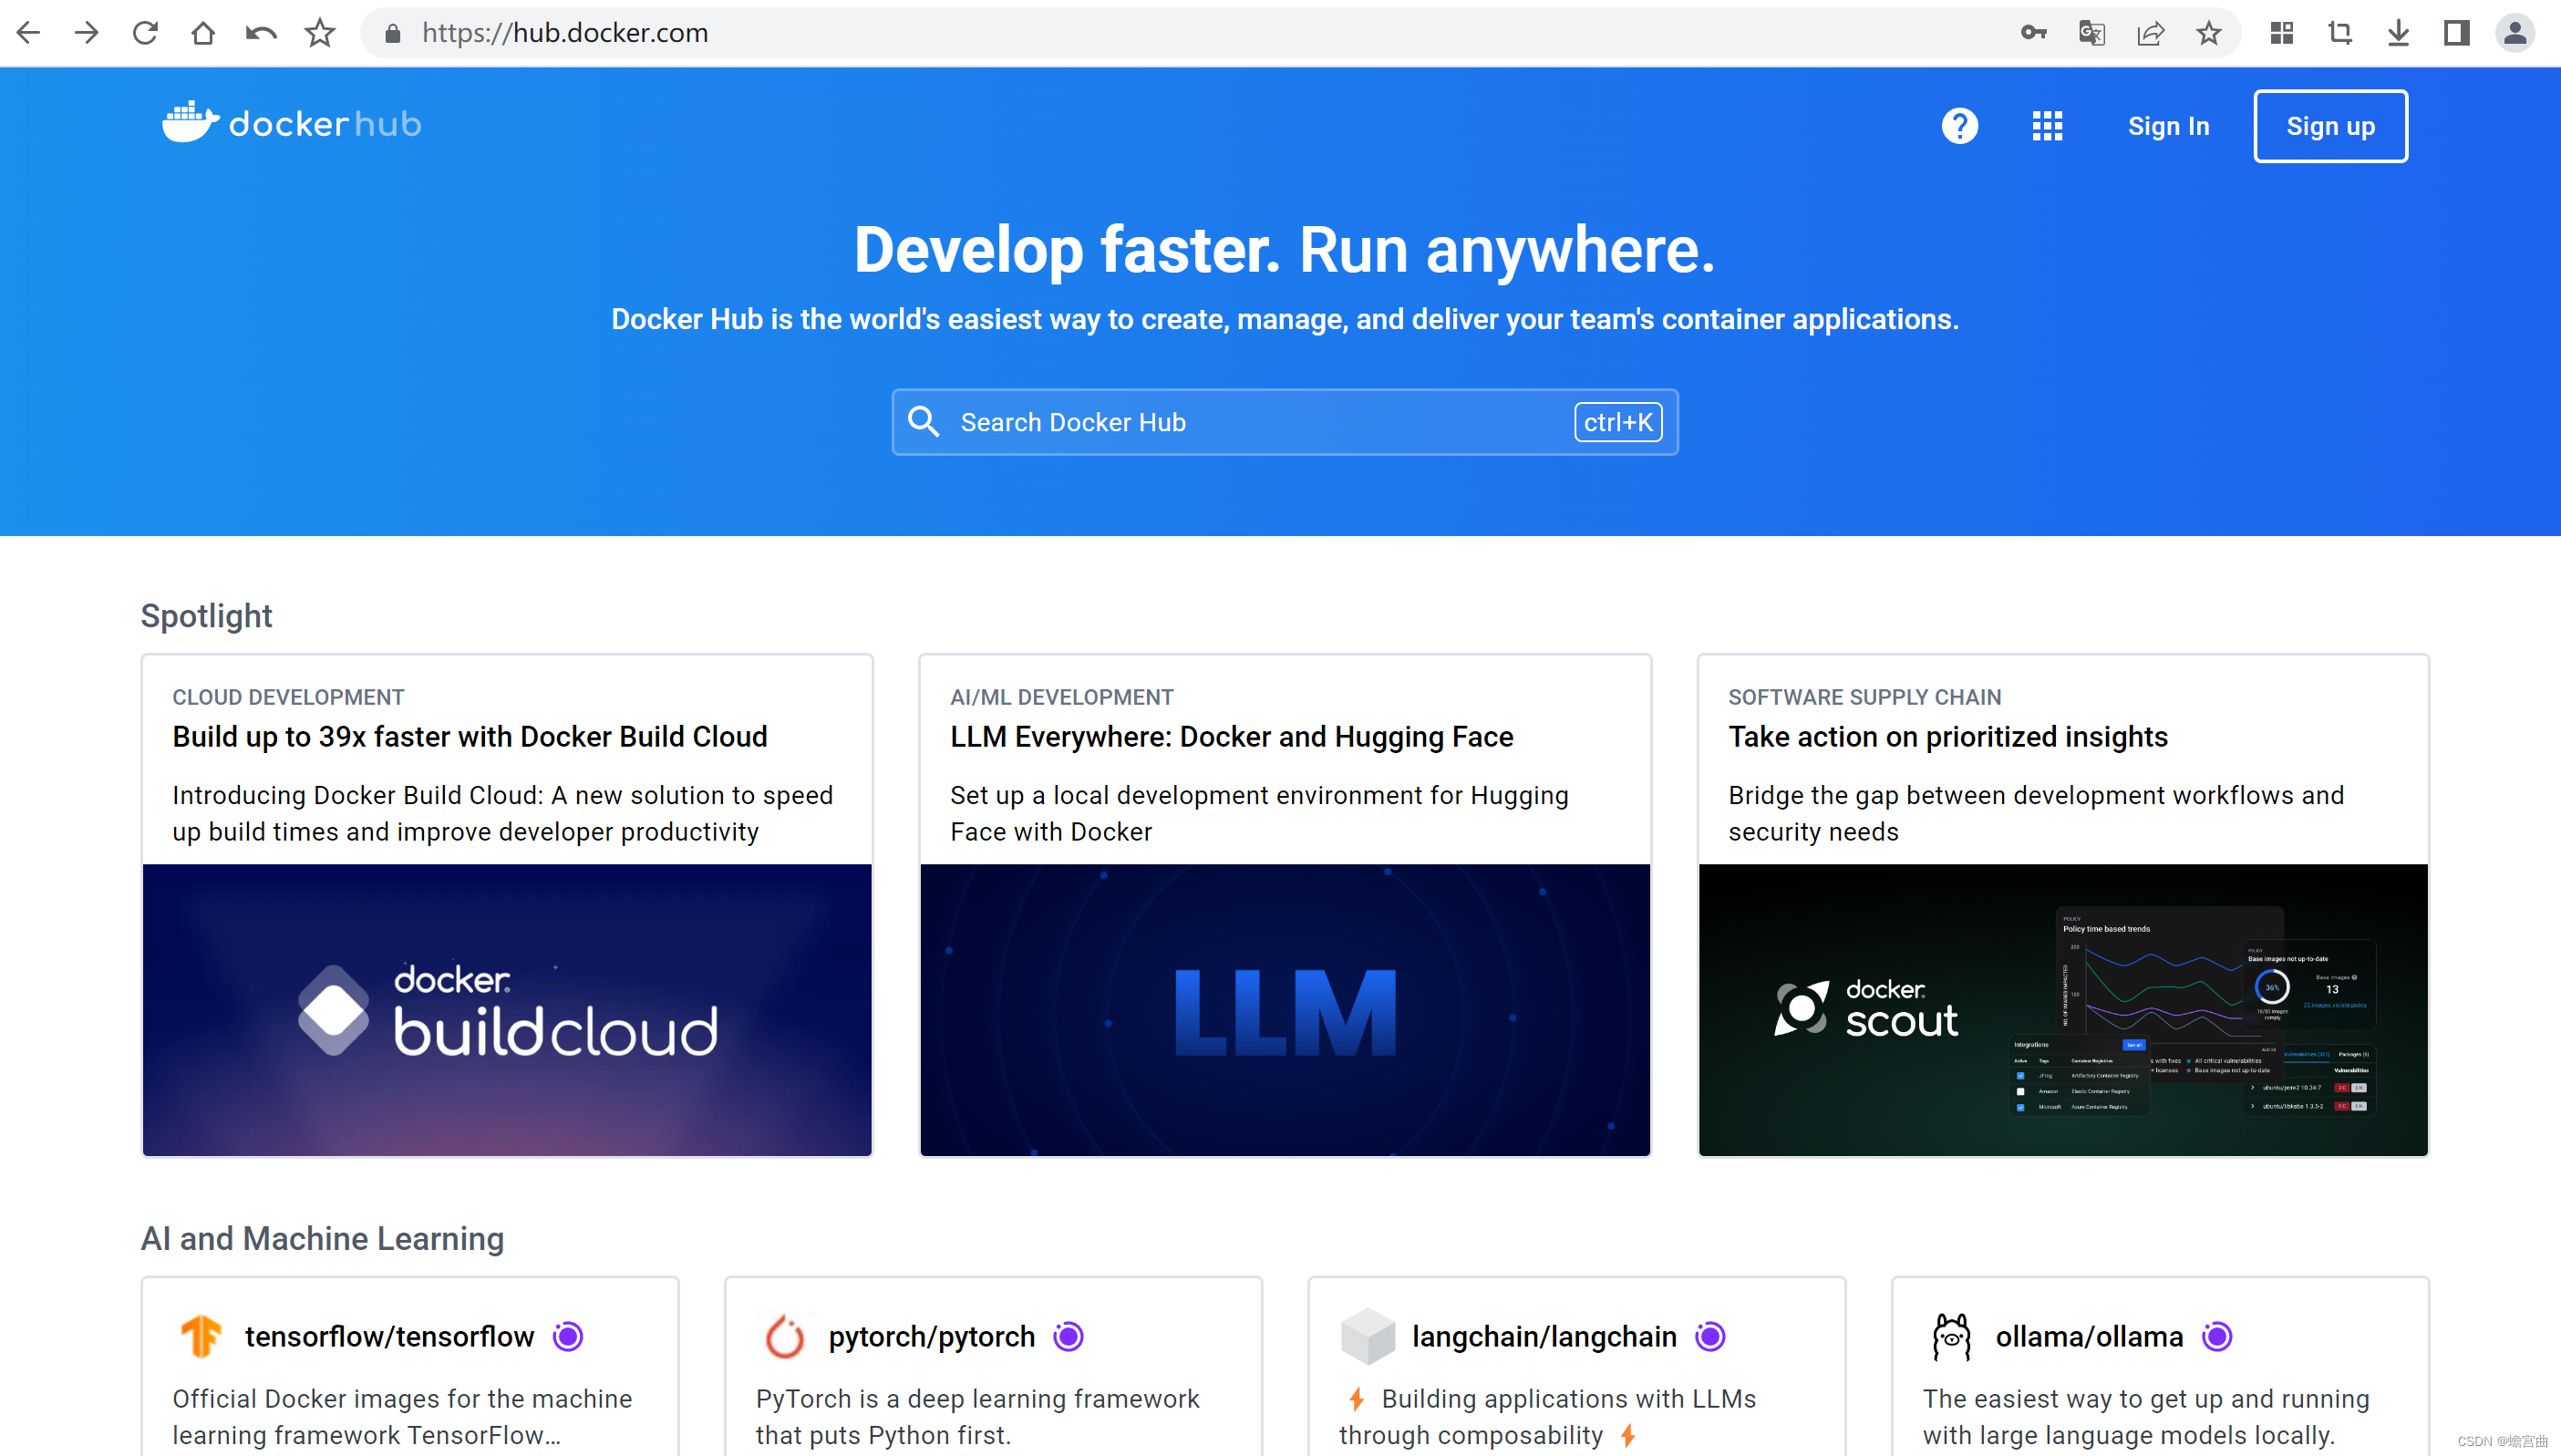Click 'PyTorch is a deep learning framework' text
The image size is (2561, 1456).
(977, 1416)
